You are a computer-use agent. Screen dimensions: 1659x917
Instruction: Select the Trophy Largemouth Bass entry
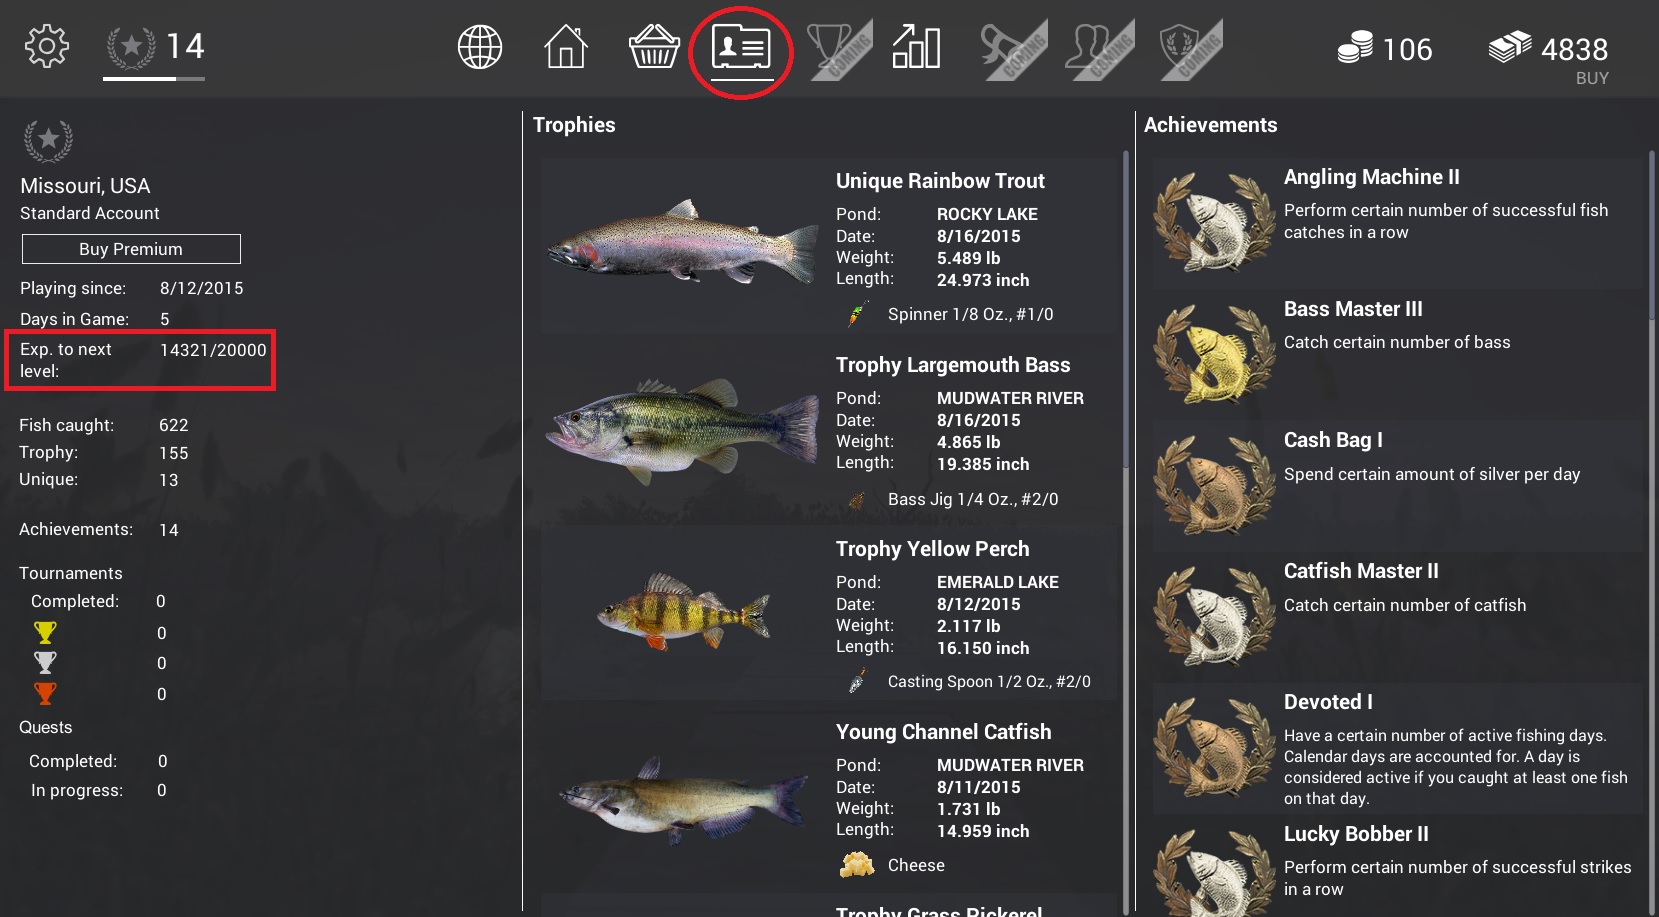[828, 433]
